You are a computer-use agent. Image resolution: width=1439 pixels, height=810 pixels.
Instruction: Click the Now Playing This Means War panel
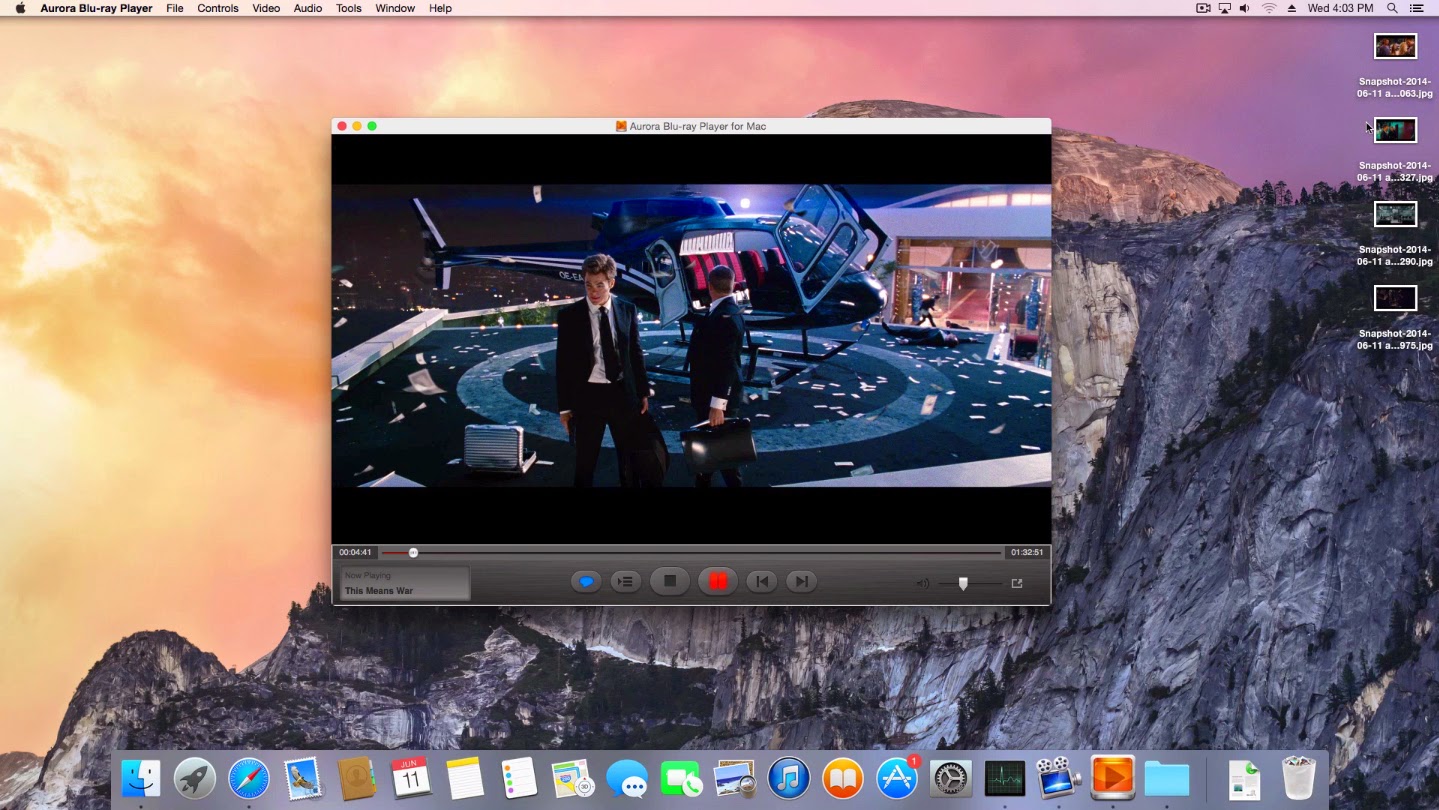(x=404, y=583)
